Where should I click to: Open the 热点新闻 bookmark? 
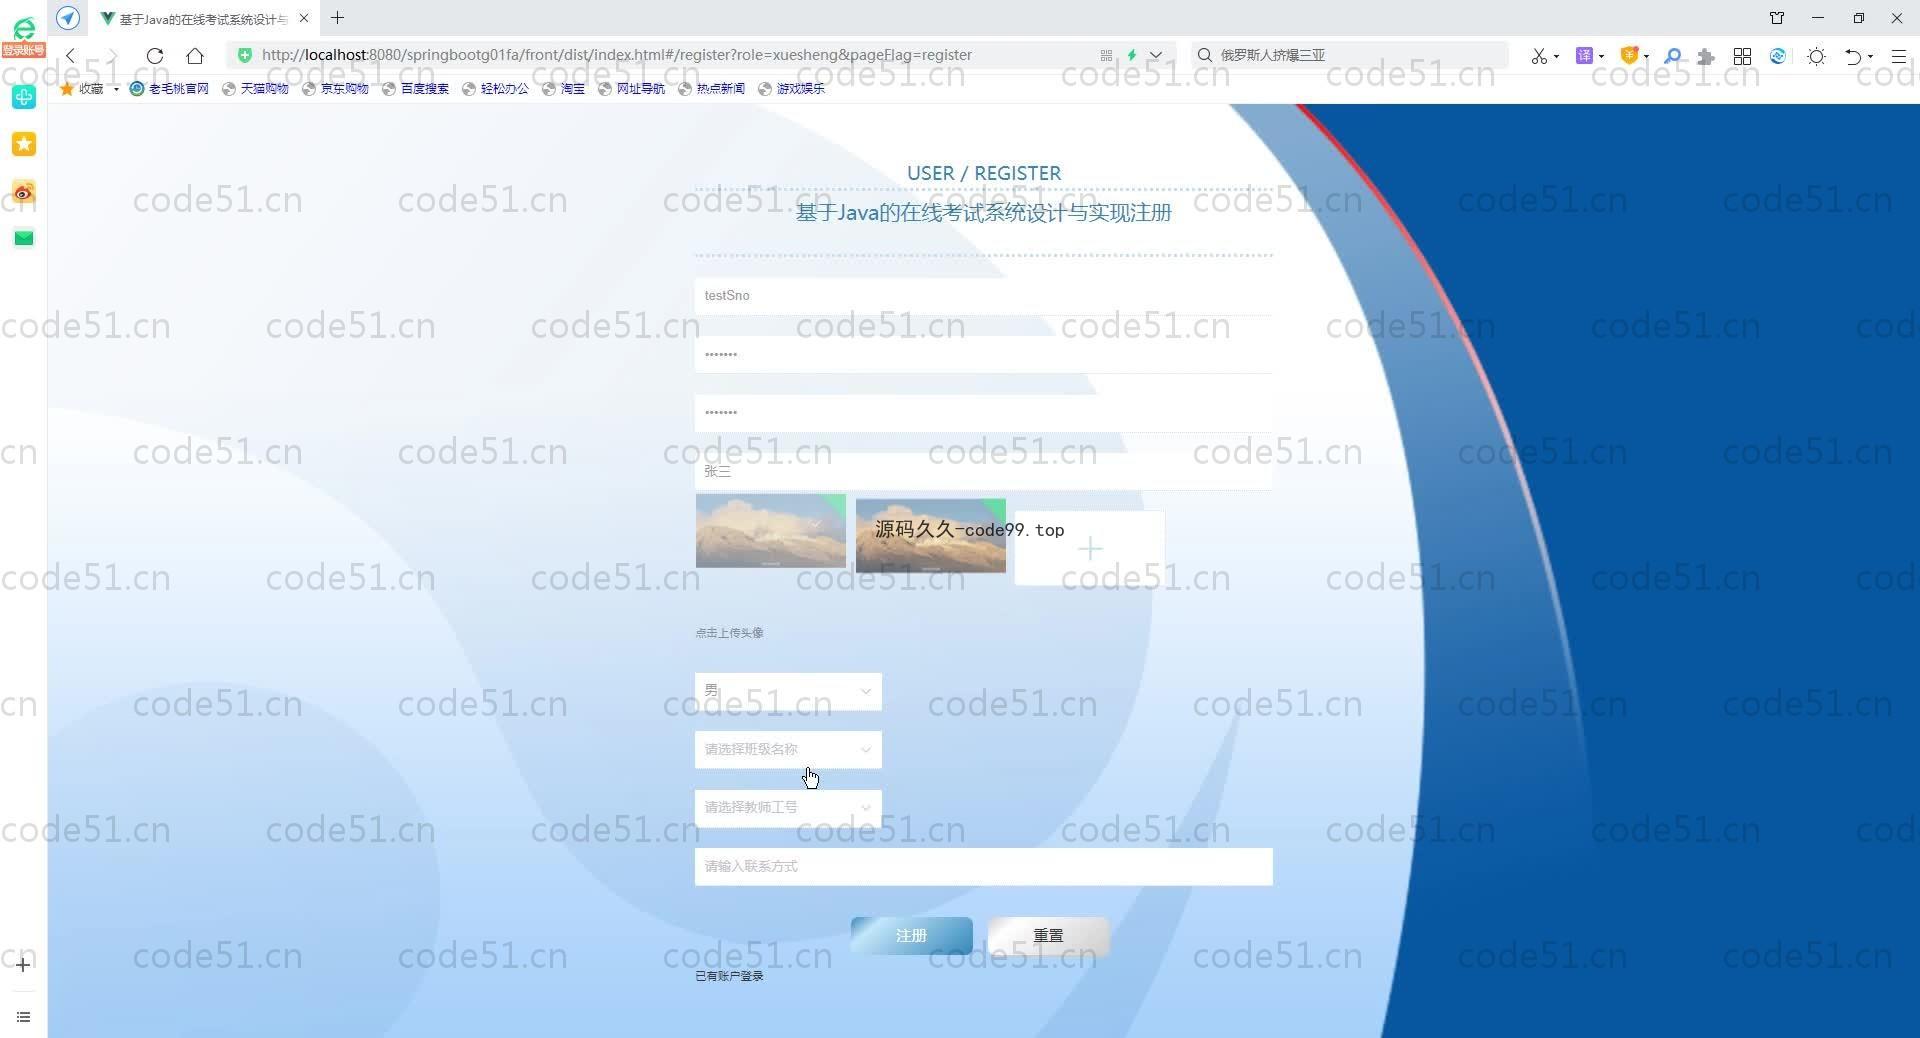[711, 88]
